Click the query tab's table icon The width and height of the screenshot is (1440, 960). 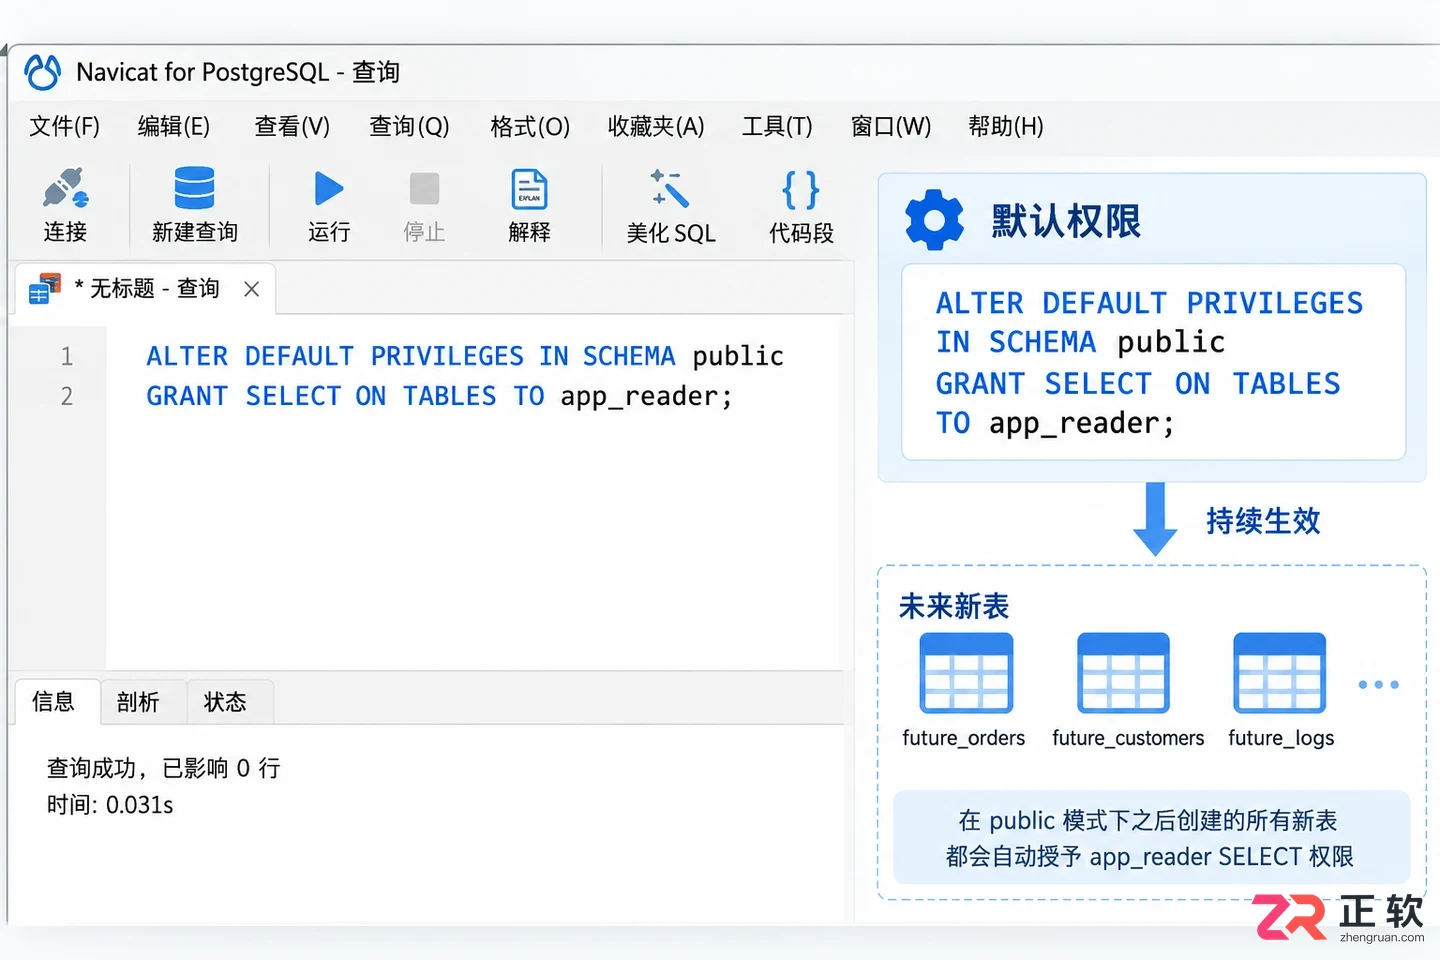point(45,288)
